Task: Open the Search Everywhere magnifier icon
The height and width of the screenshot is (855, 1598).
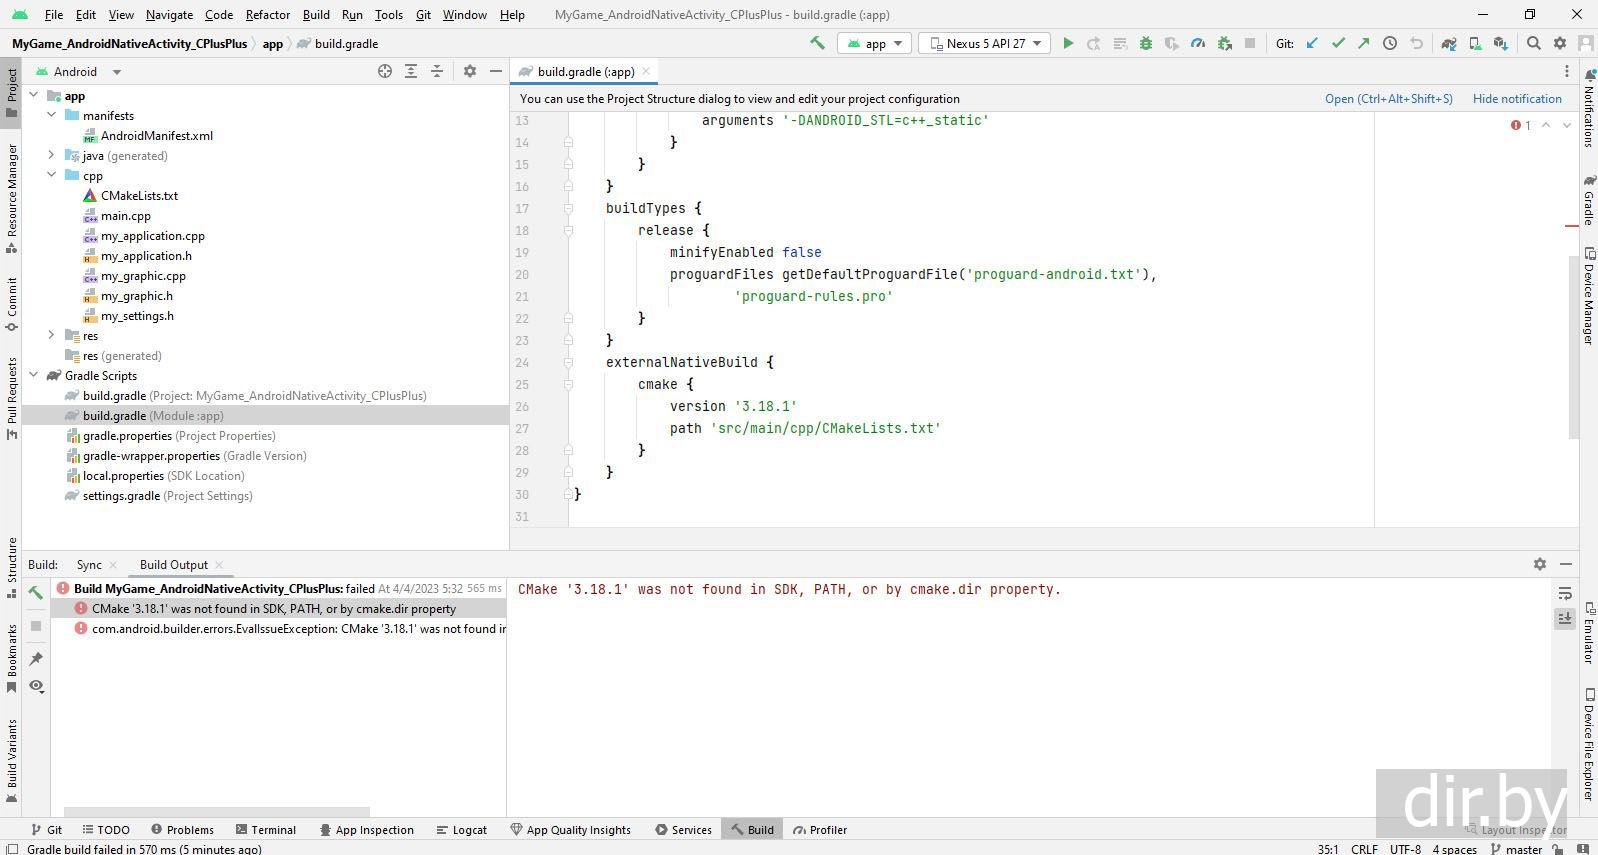Action: click(x=1534, y=44)
